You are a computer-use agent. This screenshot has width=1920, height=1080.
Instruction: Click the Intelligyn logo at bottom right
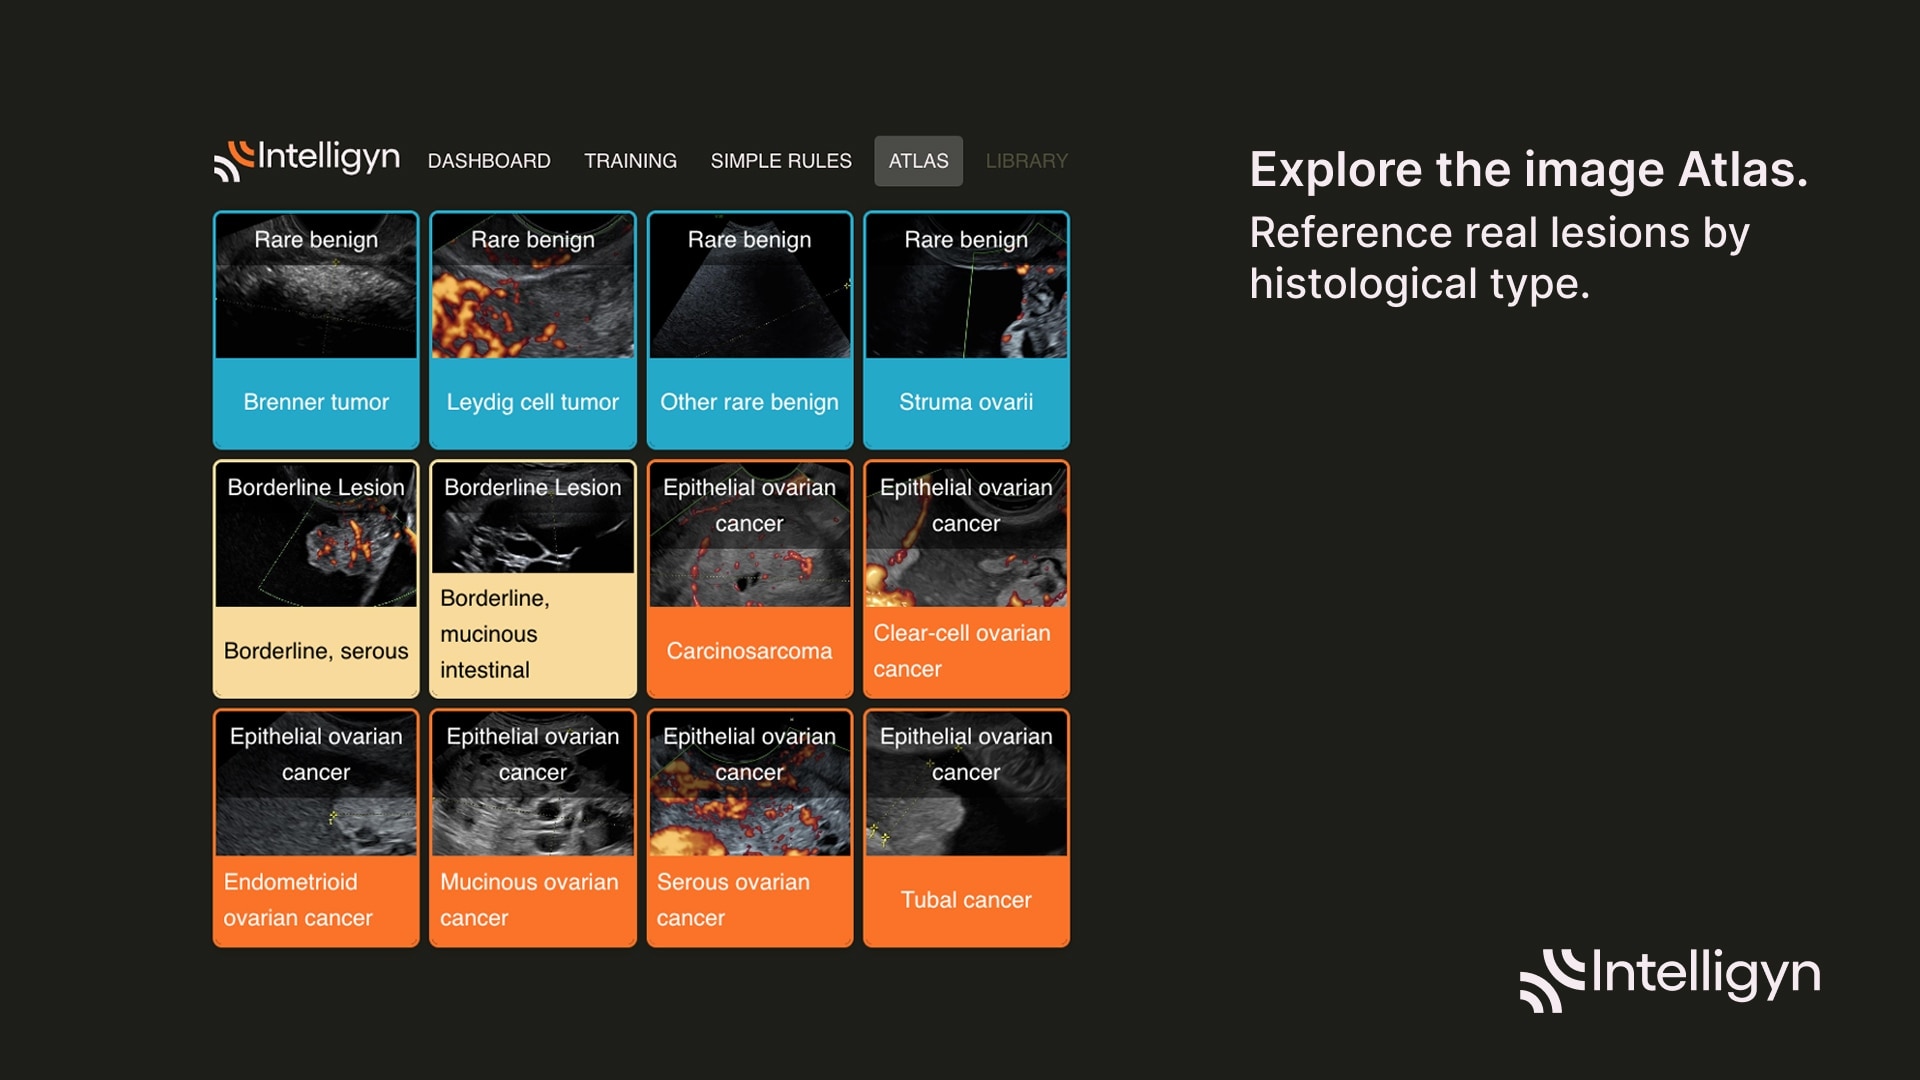coord(1670,977)
